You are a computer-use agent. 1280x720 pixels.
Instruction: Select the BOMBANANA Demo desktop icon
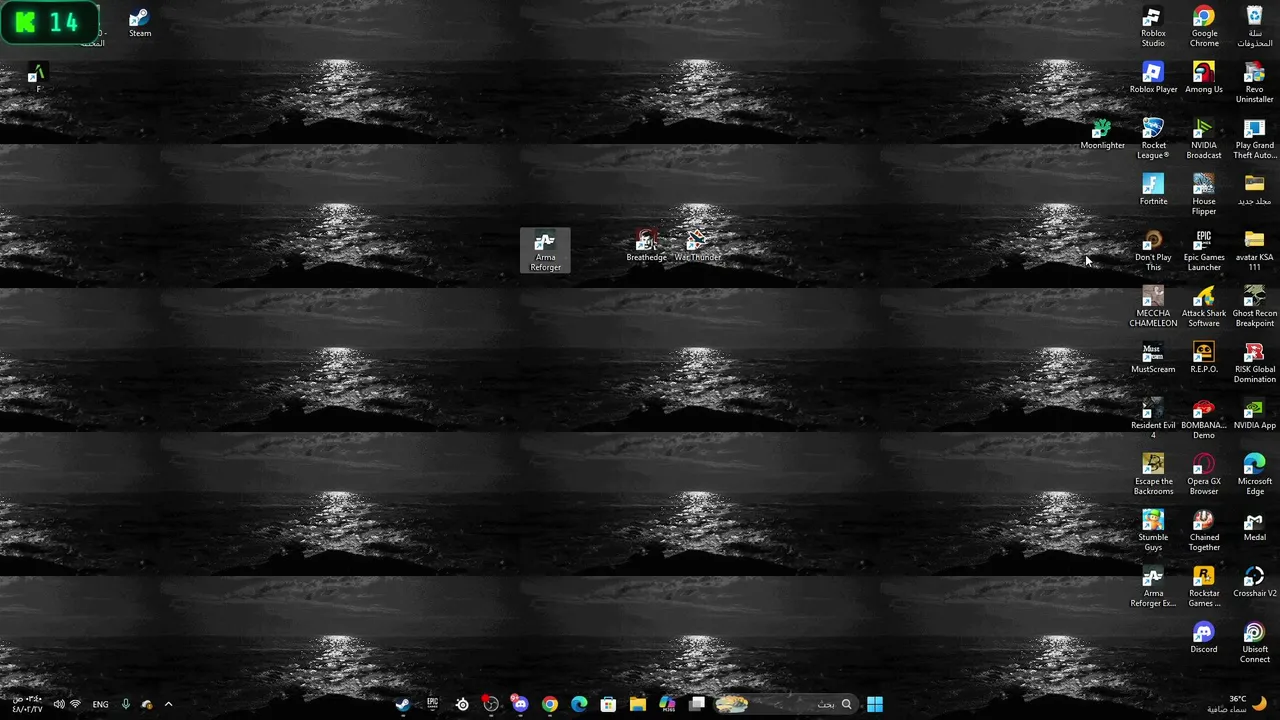pyautogui.click(x=1204, y=420)
